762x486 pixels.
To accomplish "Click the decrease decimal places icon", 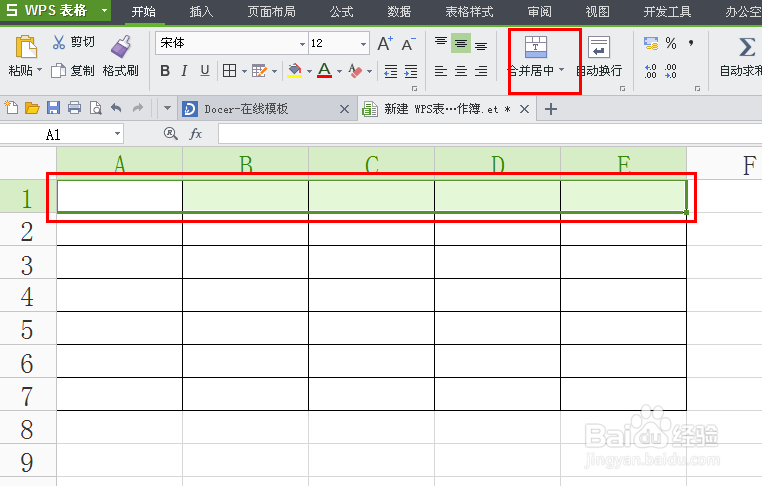I will point(671,71).
